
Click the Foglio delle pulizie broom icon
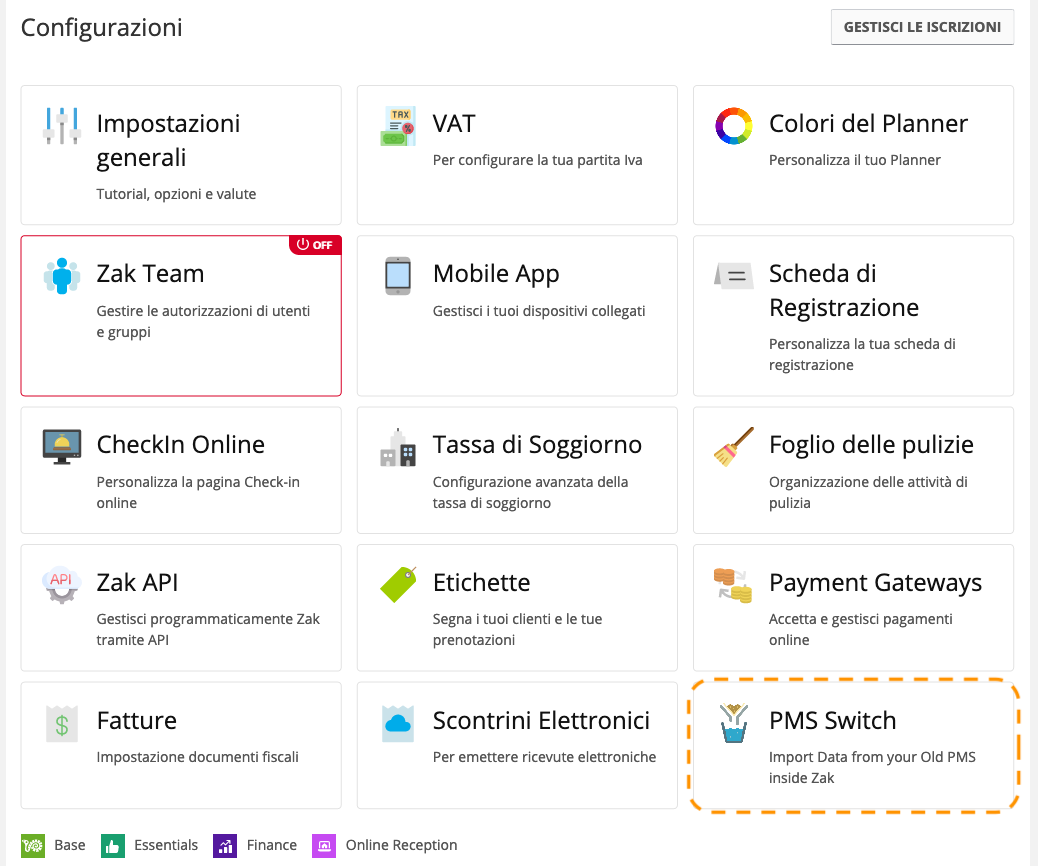tap(733, 447)
